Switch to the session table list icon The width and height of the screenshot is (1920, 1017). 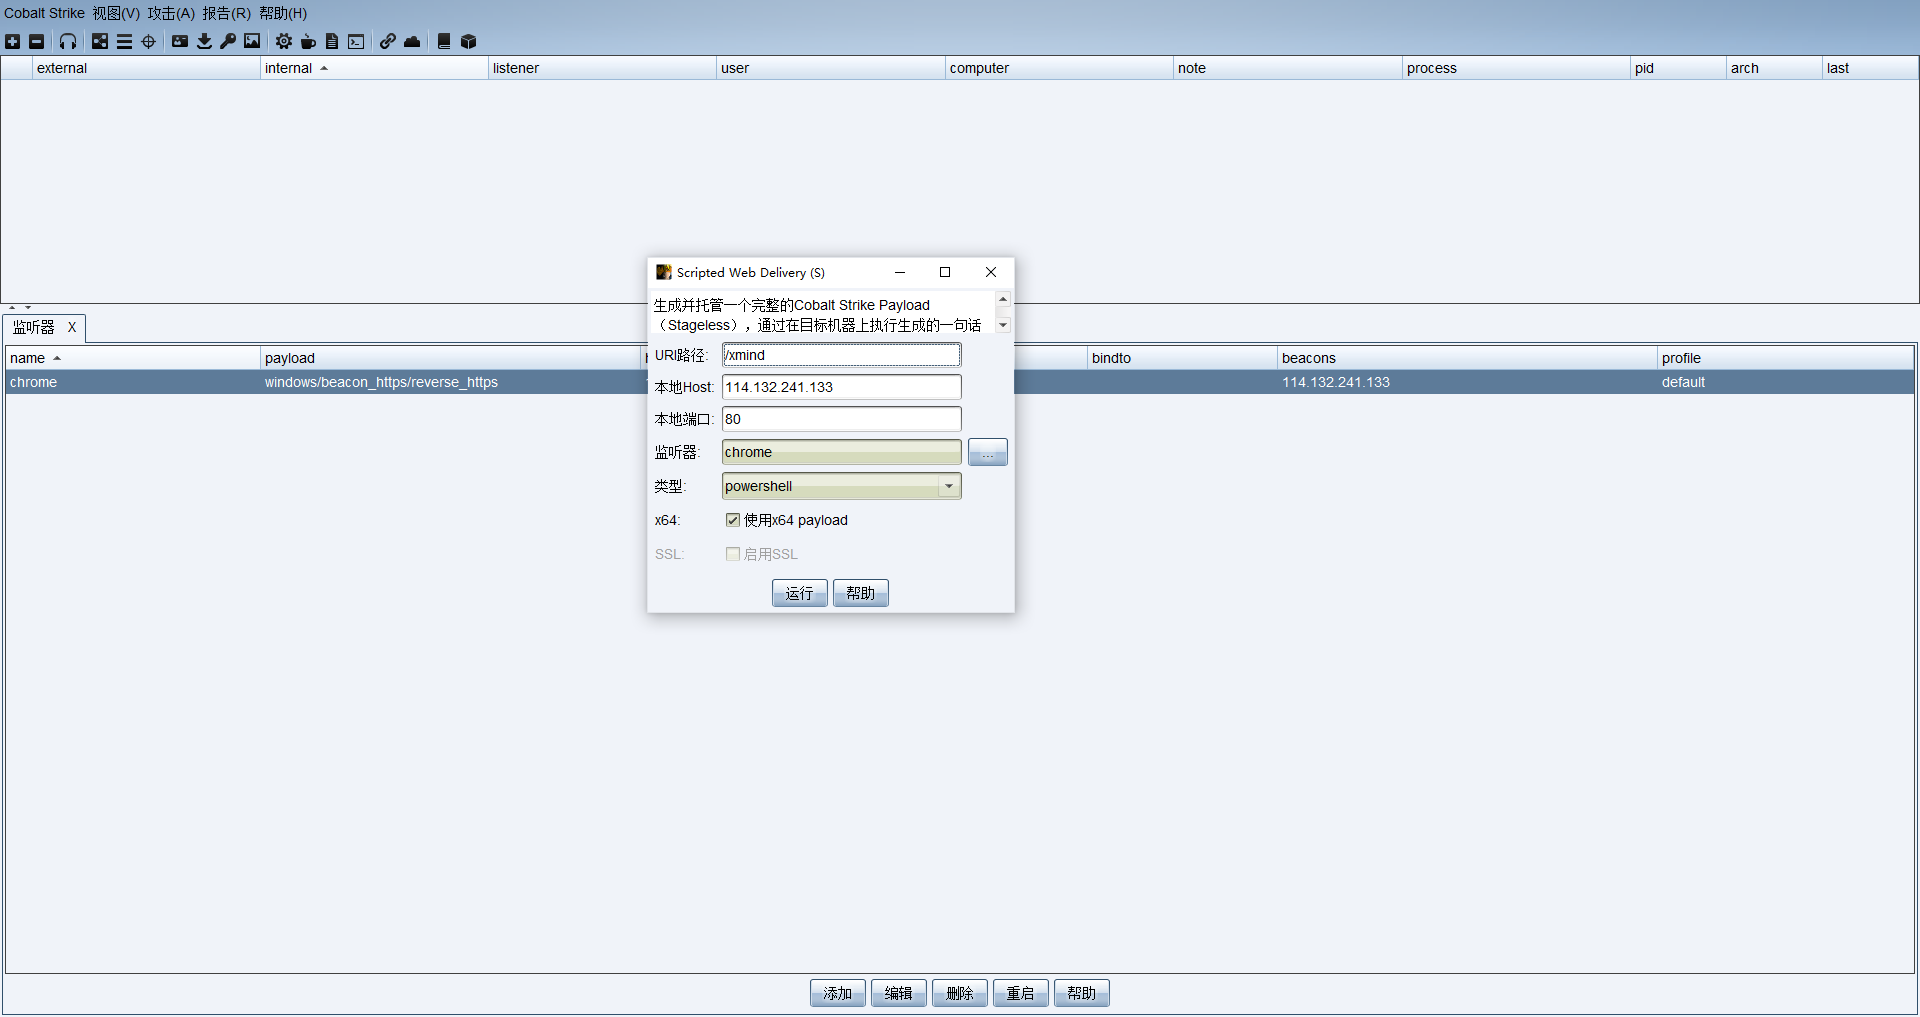point(124,41)
